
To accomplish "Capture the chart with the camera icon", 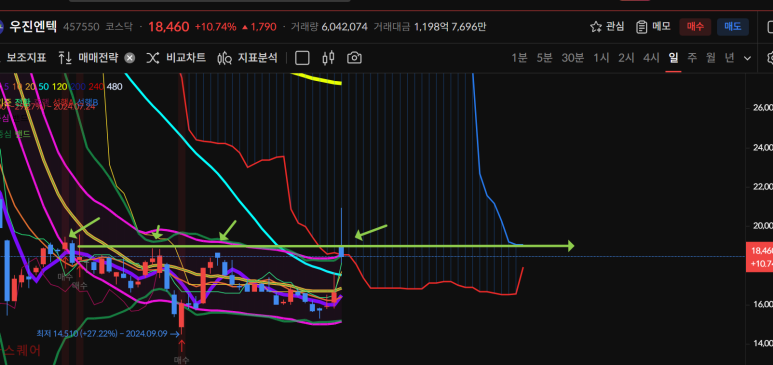I will [x=354, y=58].
